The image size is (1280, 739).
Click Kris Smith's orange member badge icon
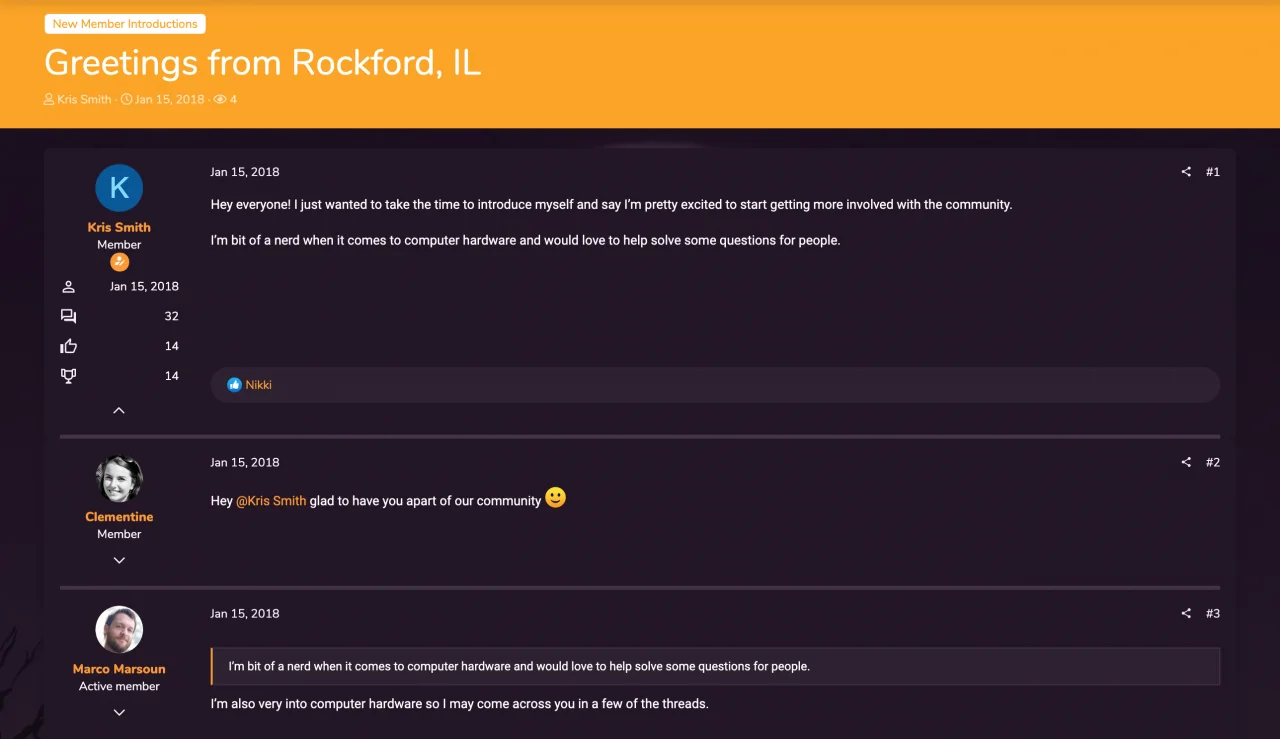coord(119,262)
